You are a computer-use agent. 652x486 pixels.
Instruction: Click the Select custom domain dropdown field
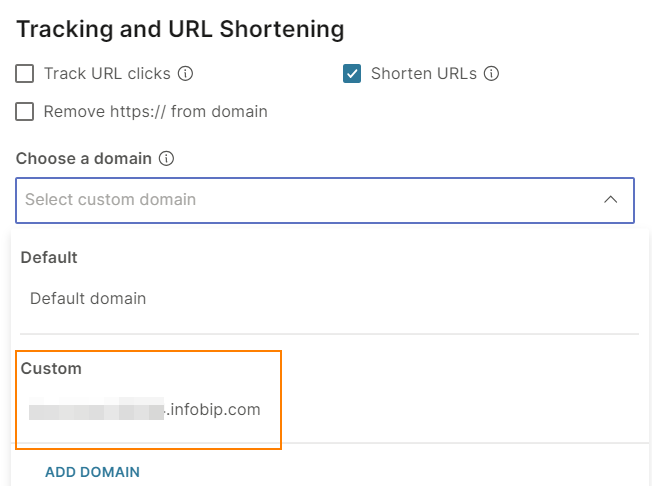[325, 200]
